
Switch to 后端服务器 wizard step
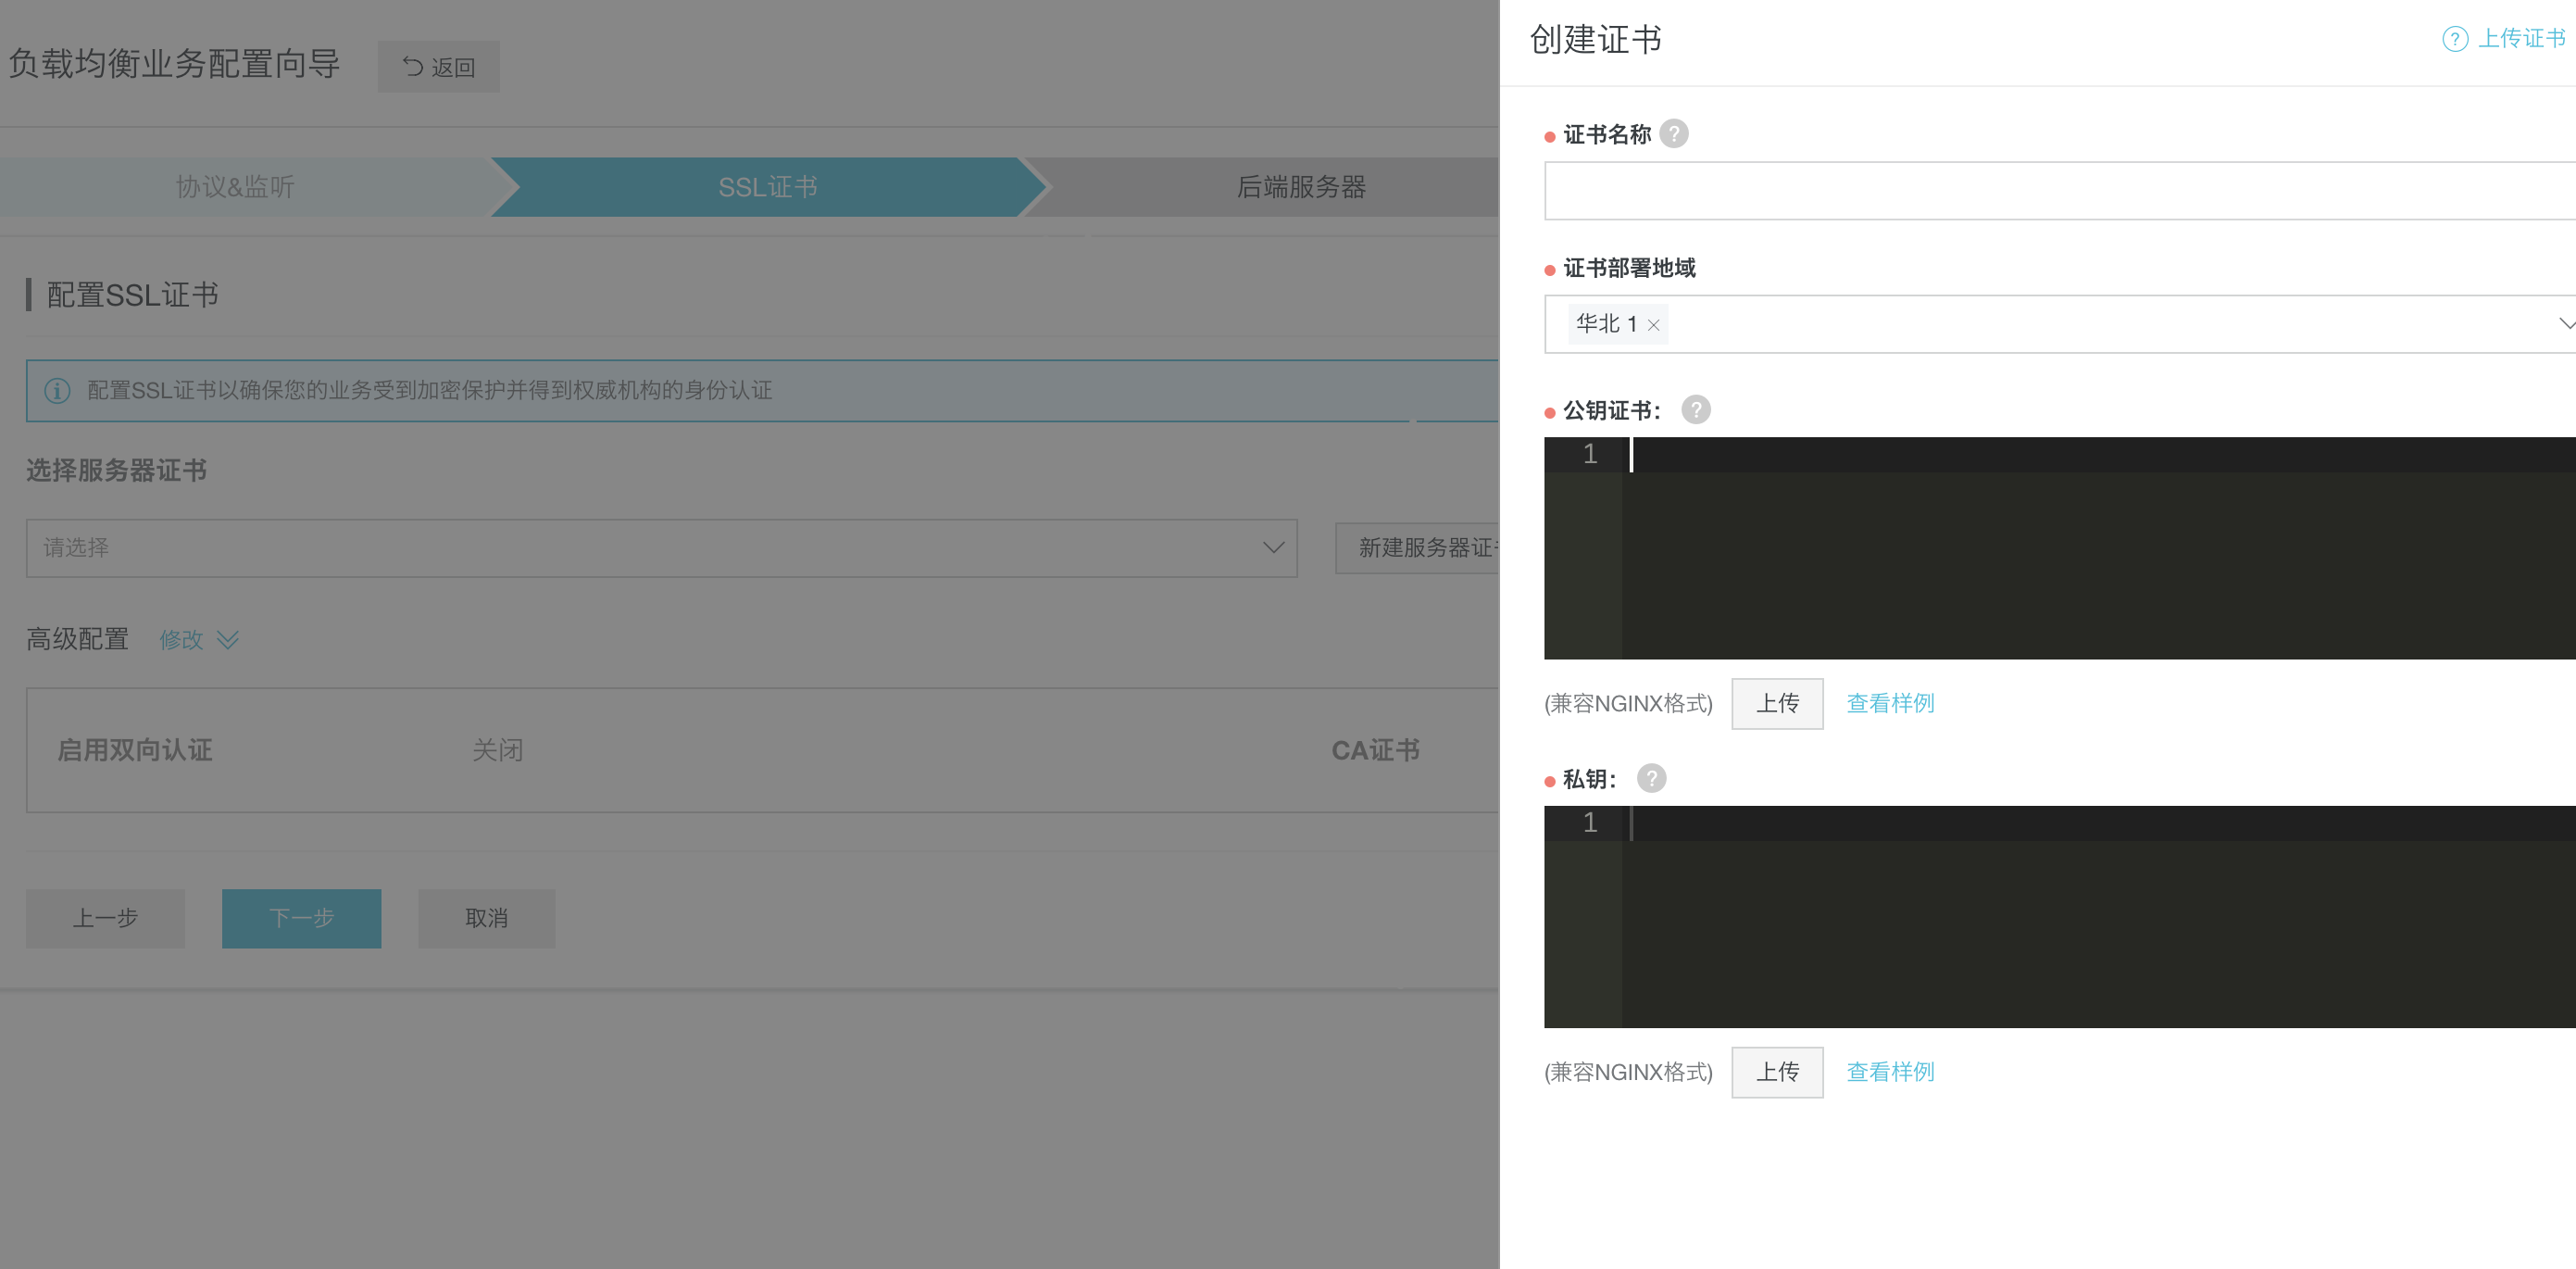pyautogui.click(x=1300, y=187)
